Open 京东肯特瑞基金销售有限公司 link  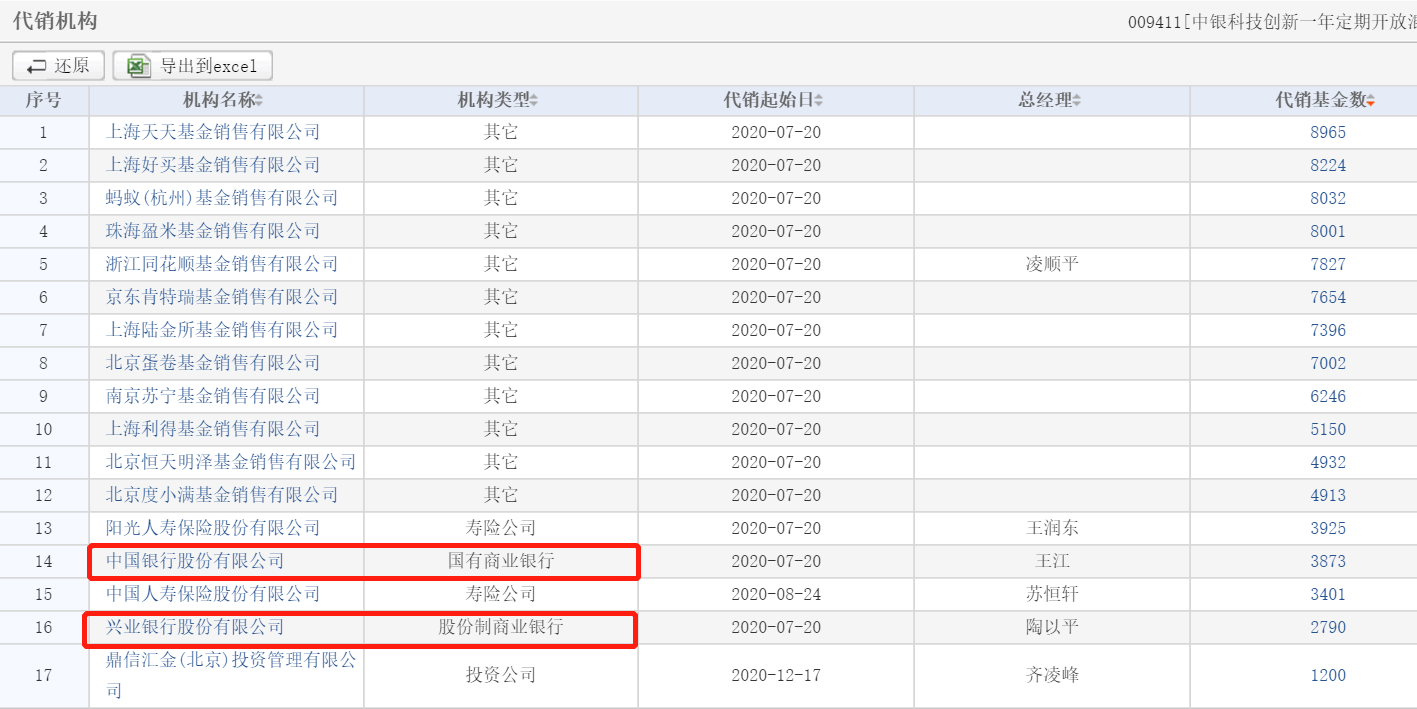pyautogui.click(x=222, y=297)
